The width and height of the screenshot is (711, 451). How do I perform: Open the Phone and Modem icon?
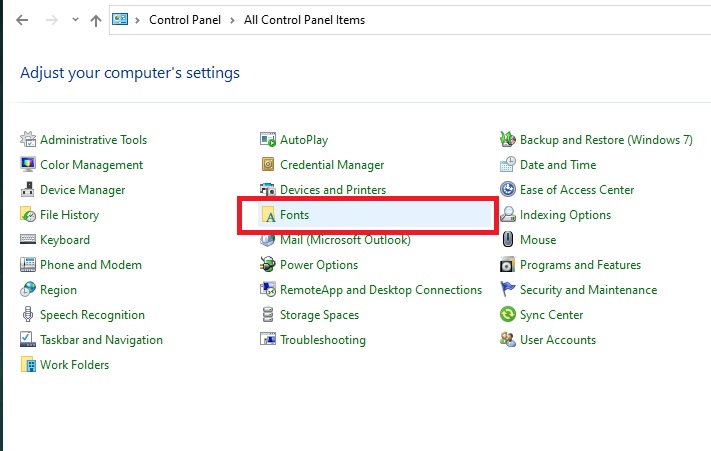coord(28,264)
